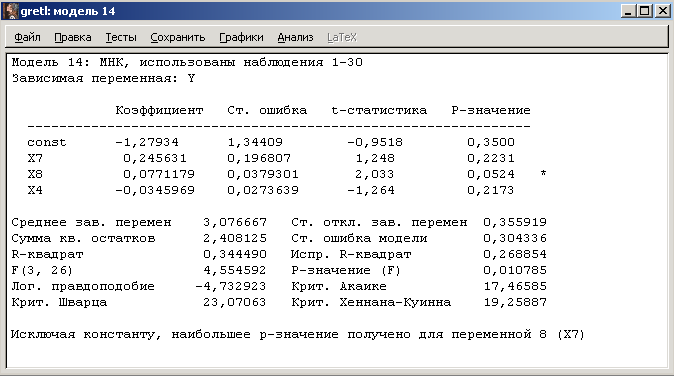This screenshot has width=674, height=376.
Task: Click the X4 P-value 0,2173
Action: coord(491,190)
